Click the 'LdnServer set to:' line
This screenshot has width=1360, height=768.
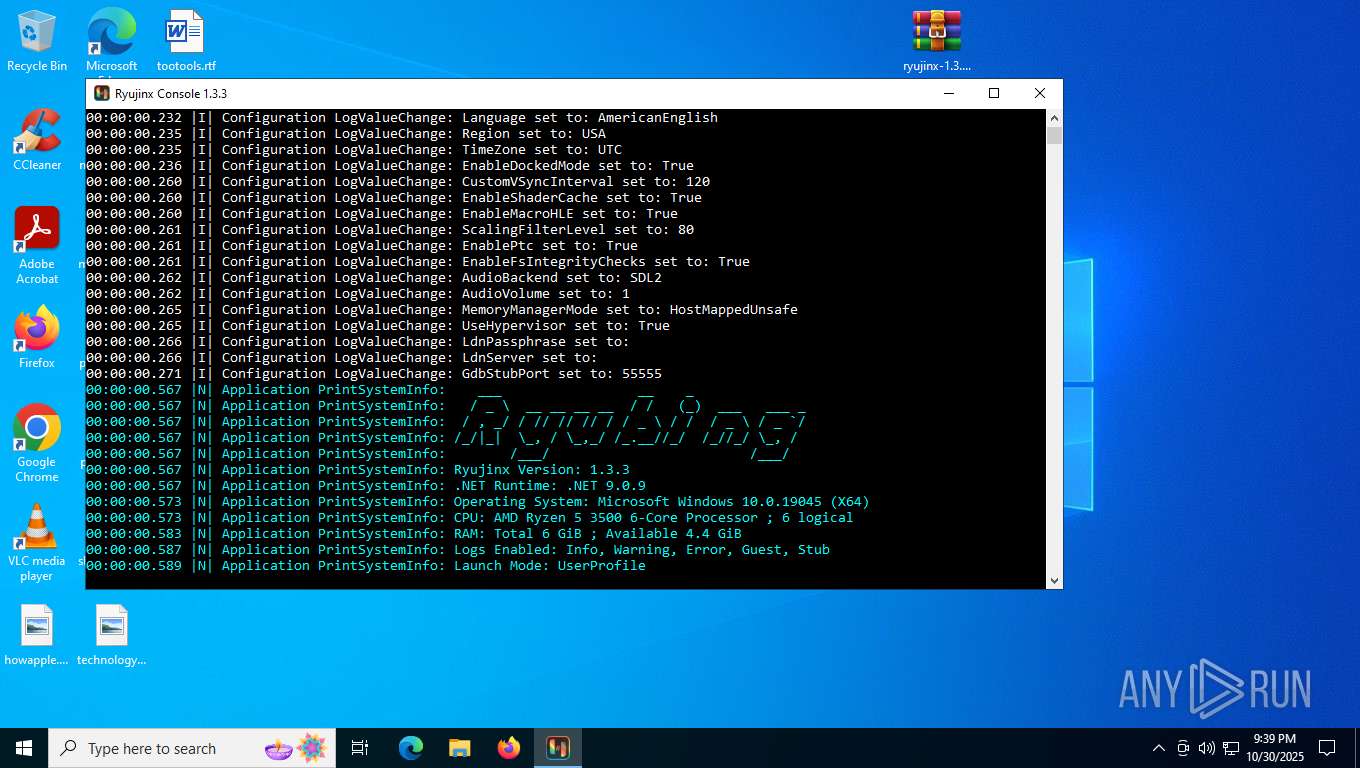(x=341, y=358)
